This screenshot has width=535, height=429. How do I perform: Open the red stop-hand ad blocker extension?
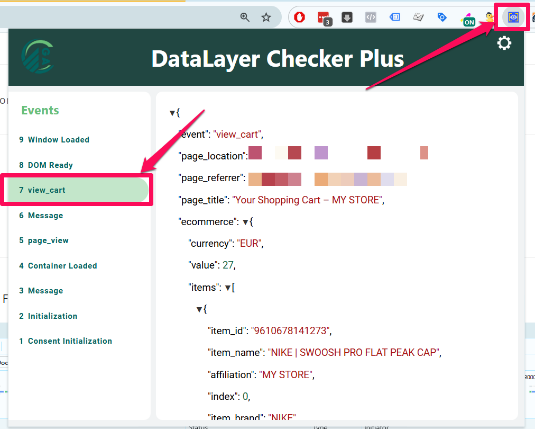(x=300, y=17)
